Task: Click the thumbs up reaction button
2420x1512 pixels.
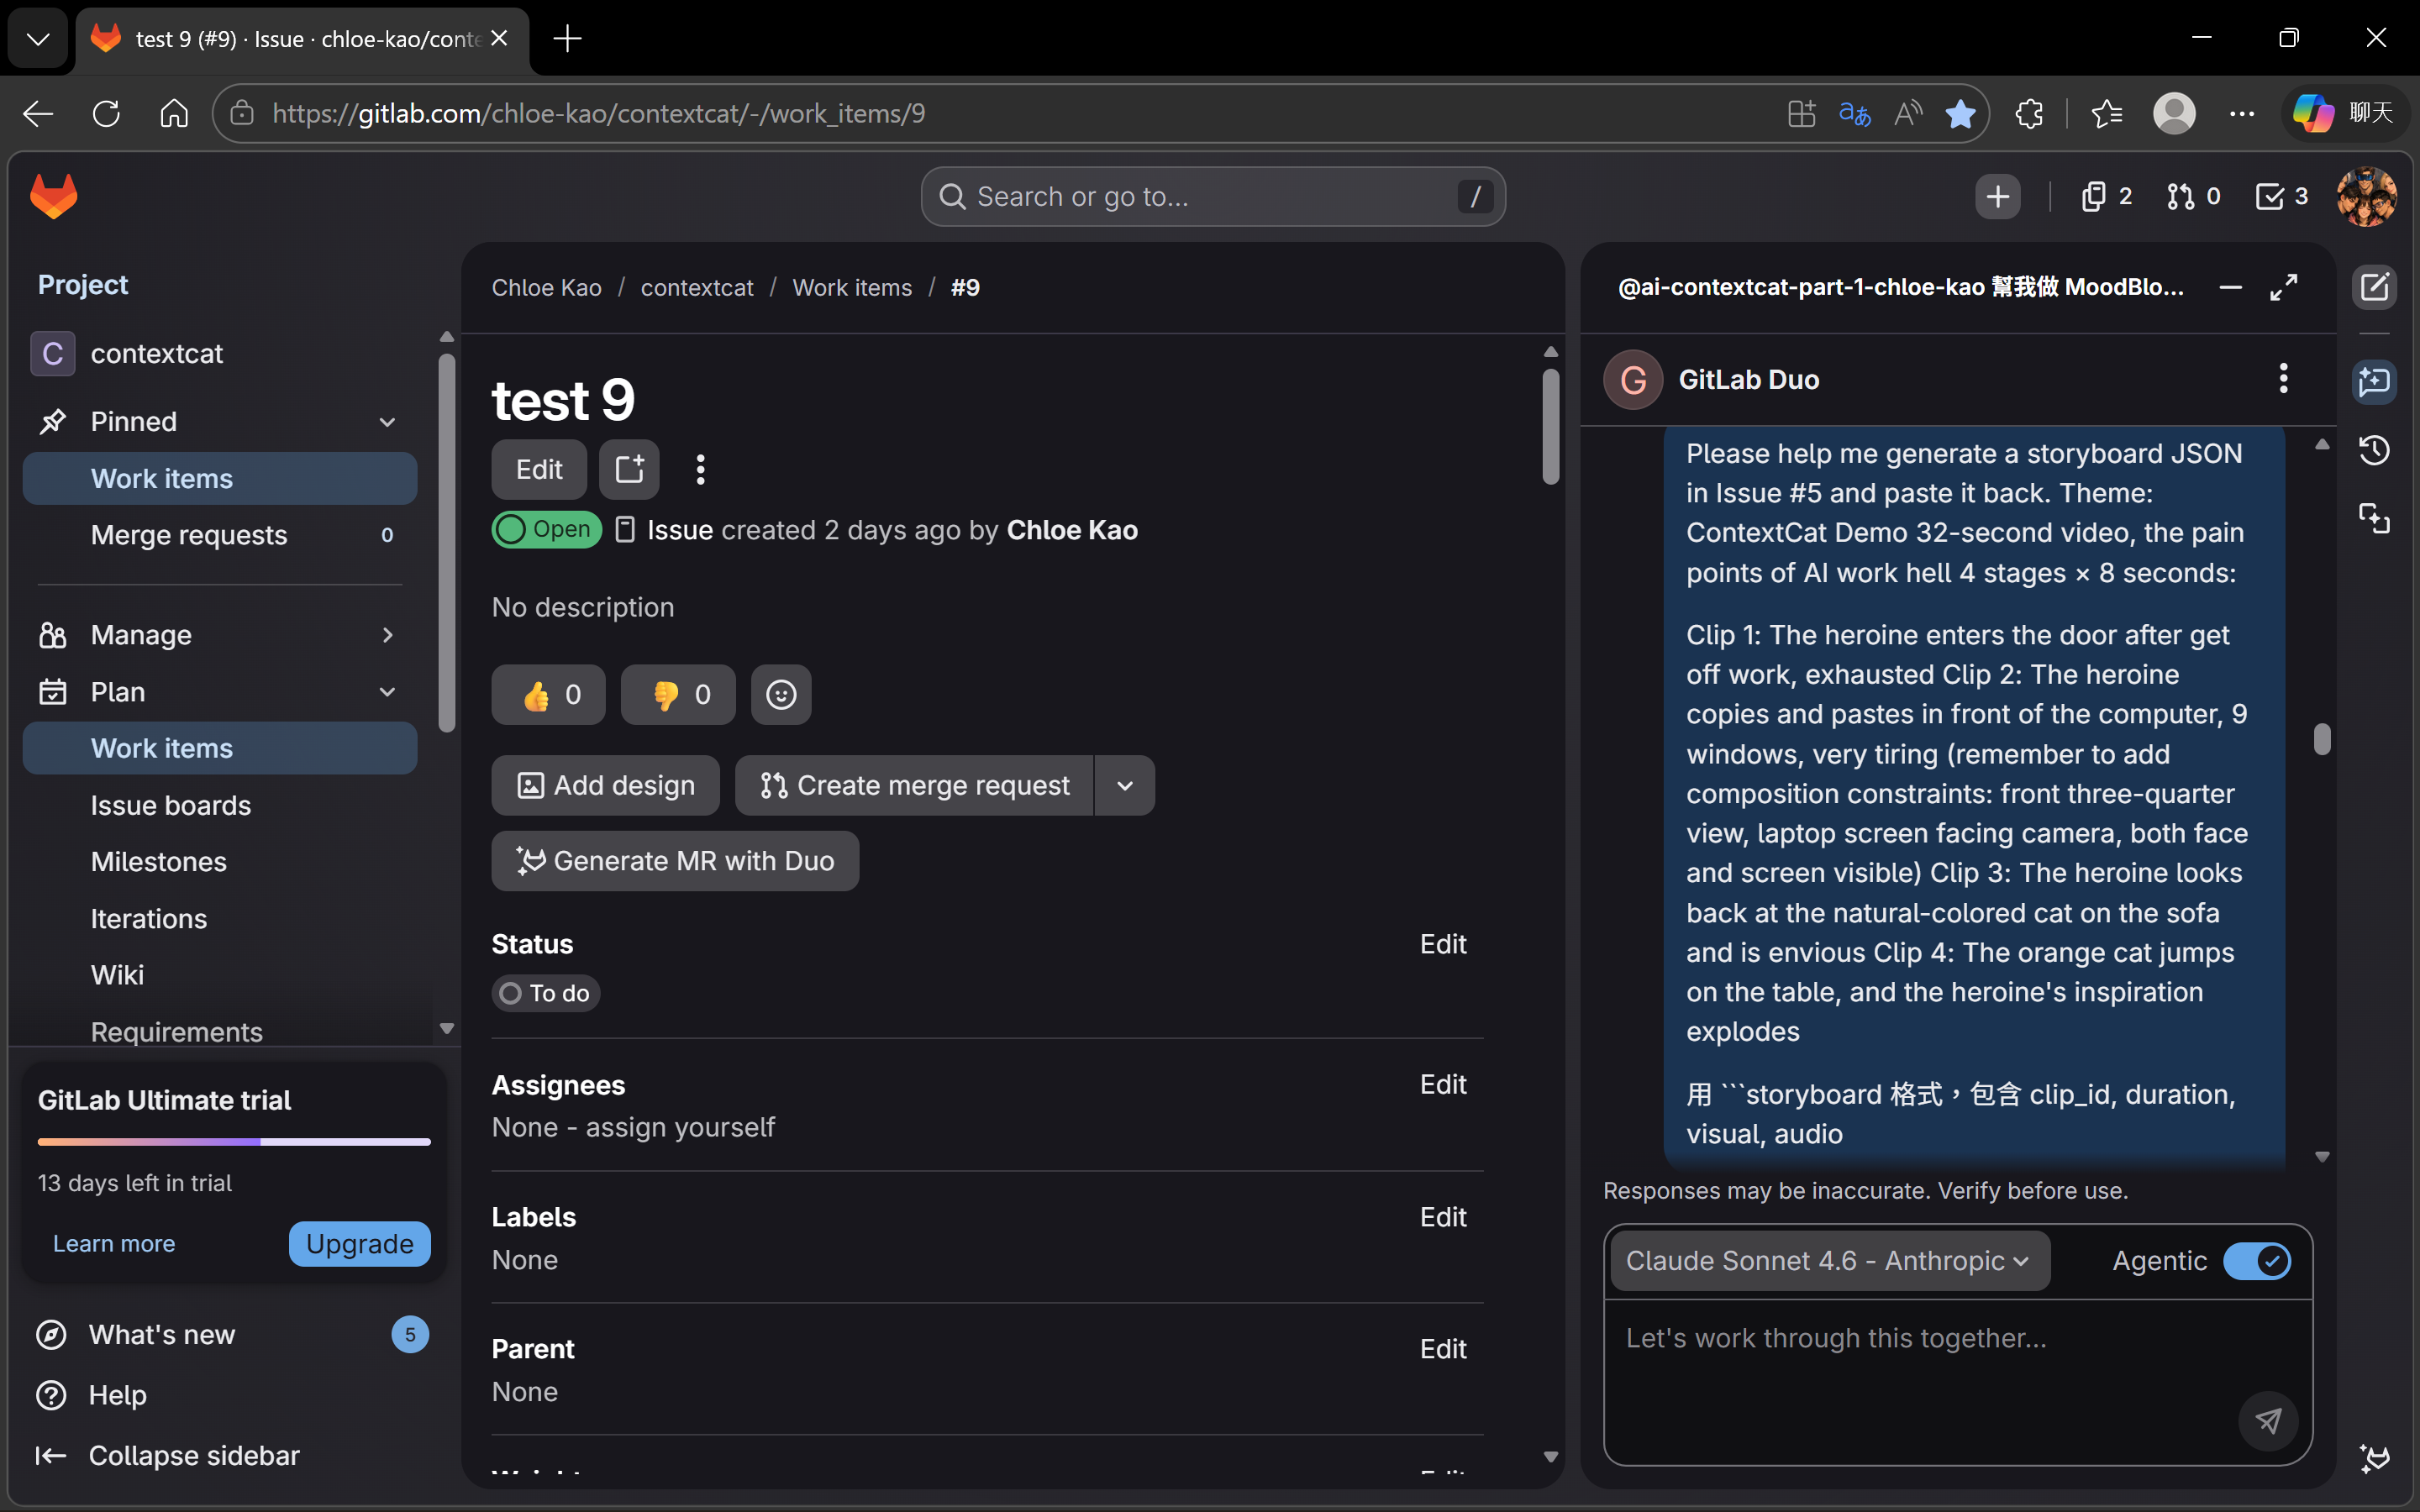Action: click(548, 695)
